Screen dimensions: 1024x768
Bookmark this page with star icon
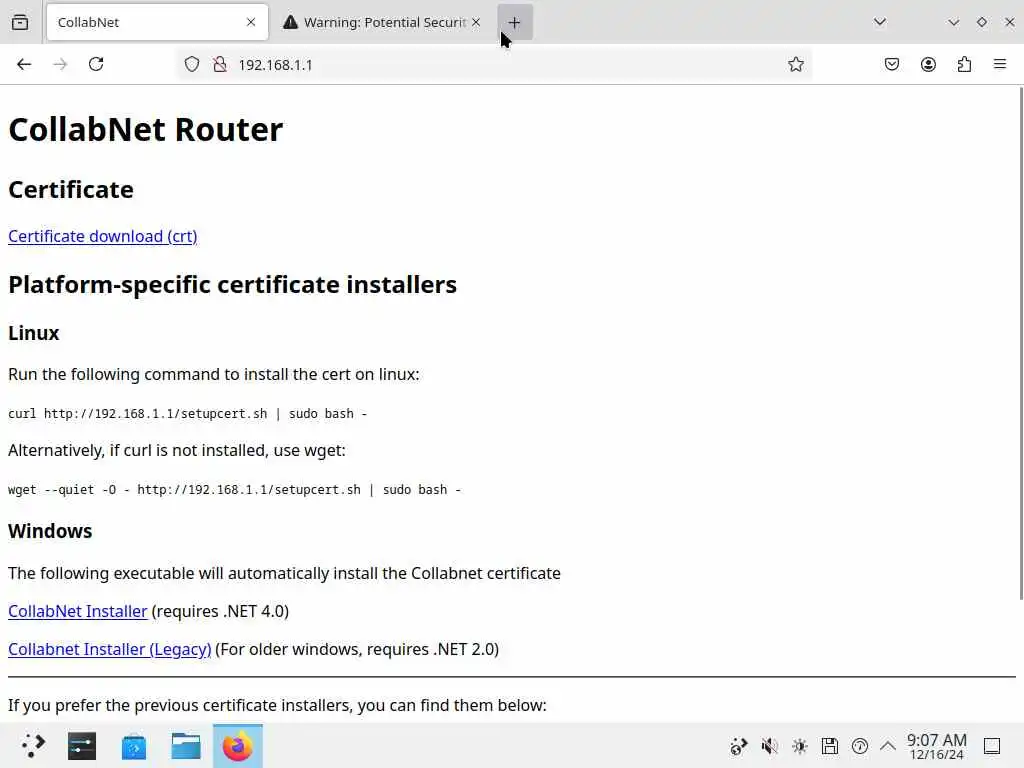coord(795,64)
